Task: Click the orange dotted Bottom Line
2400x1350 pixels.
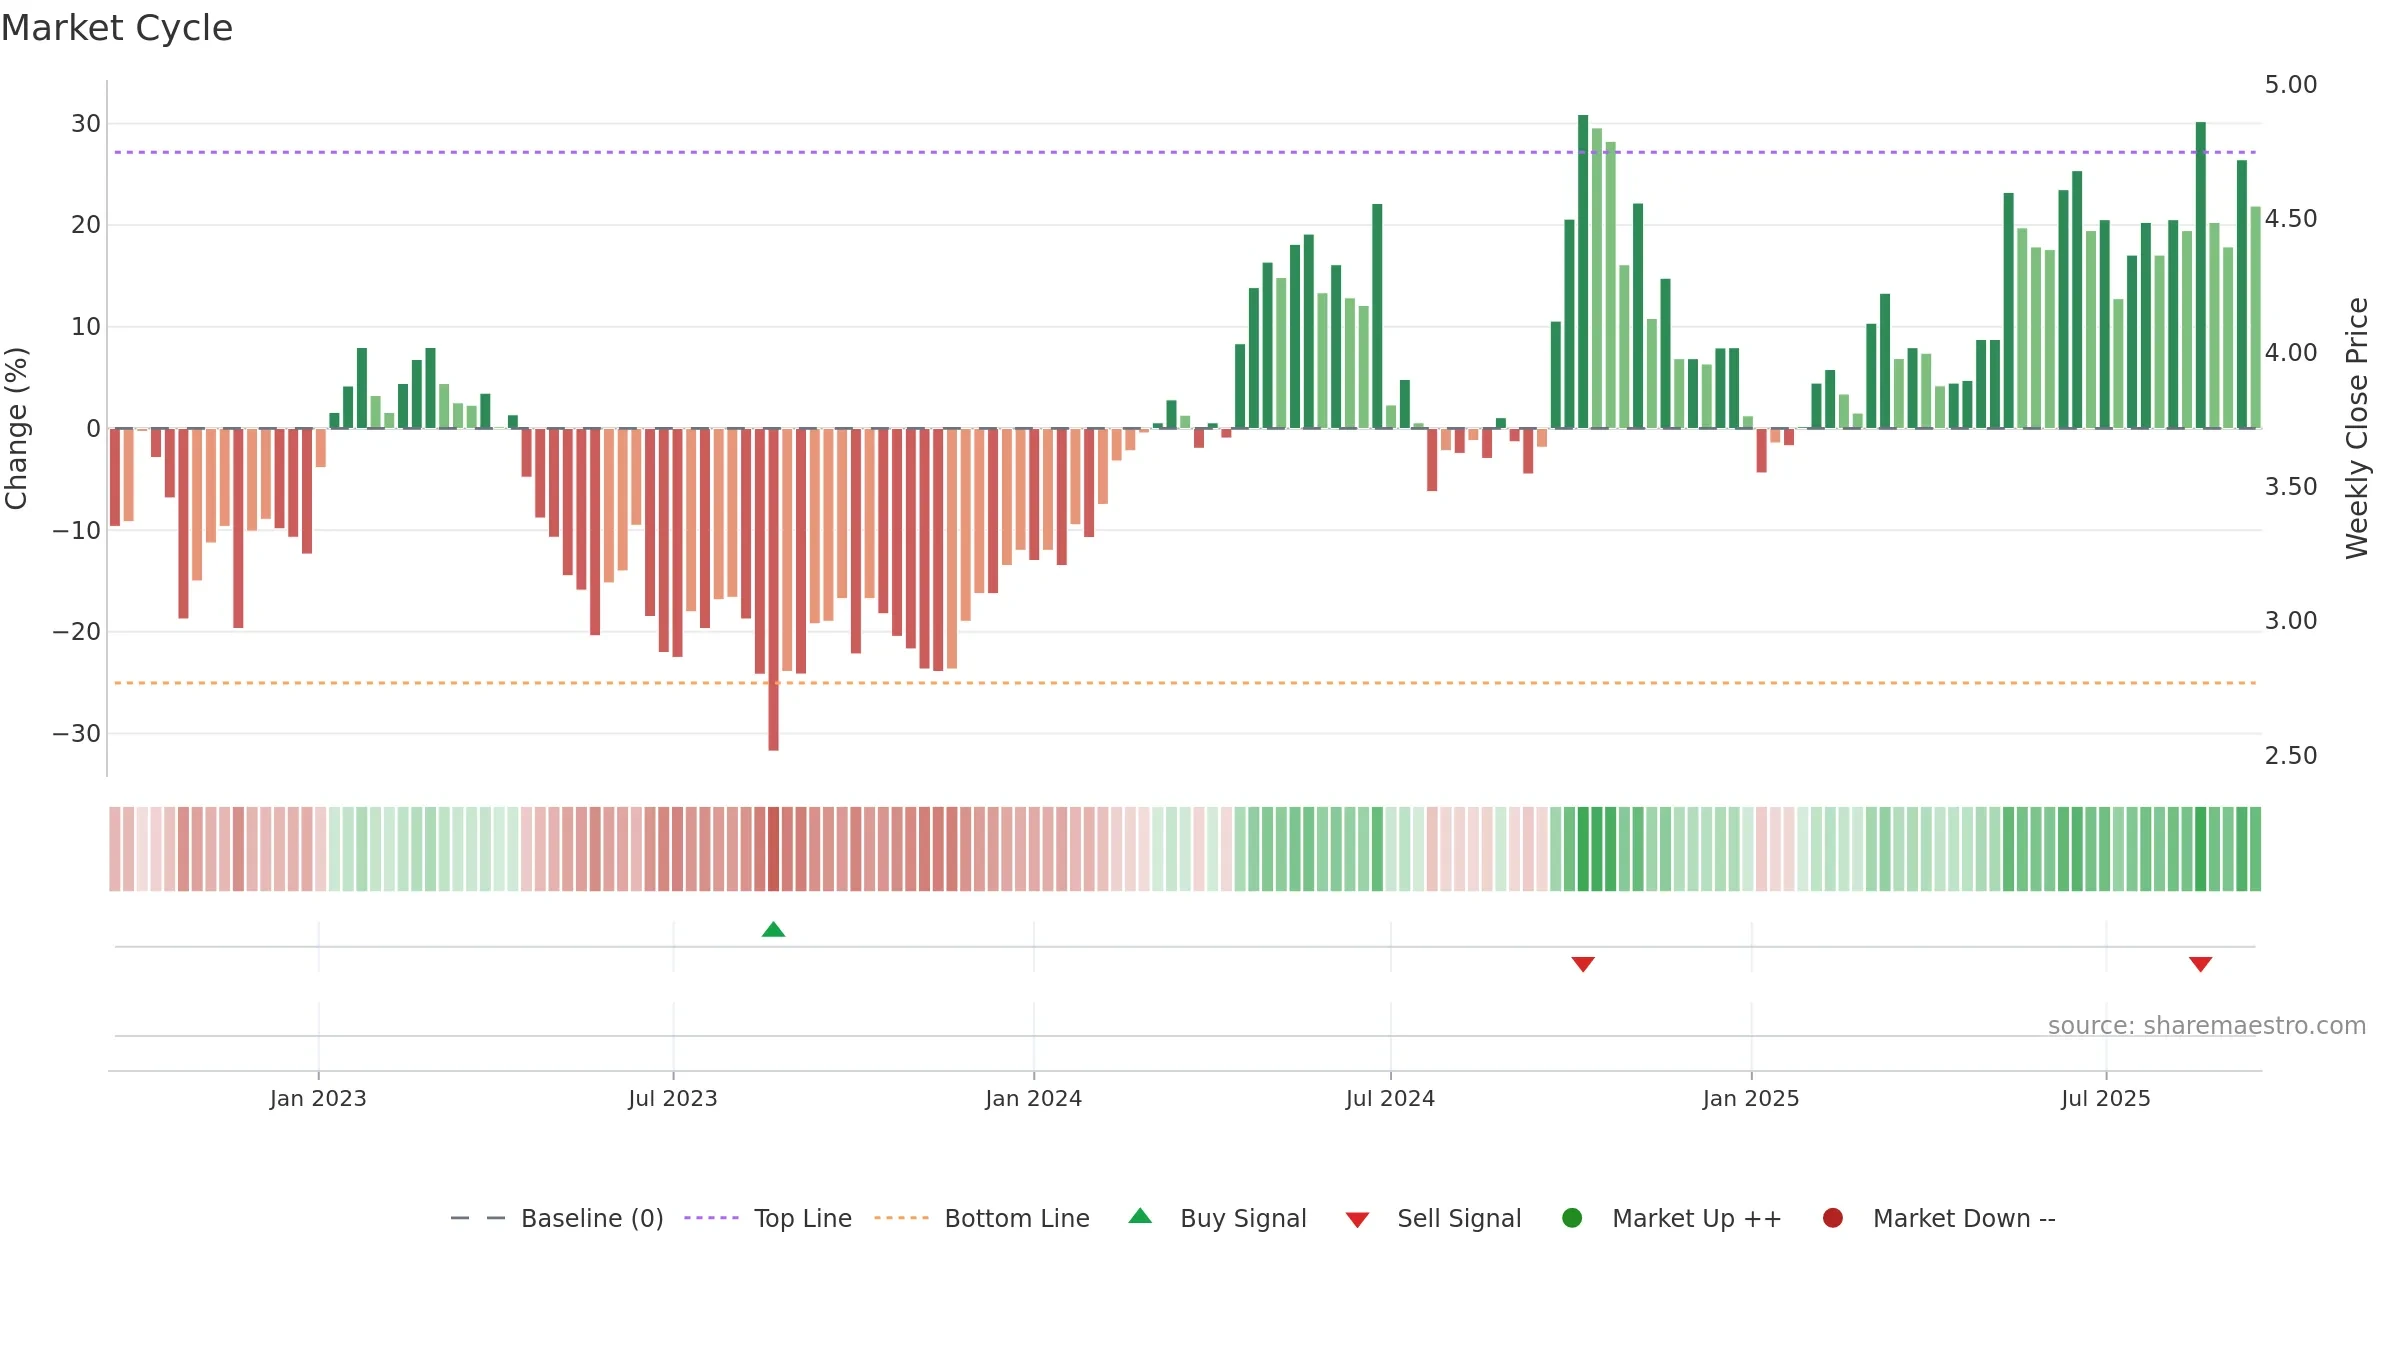Action: click(x=1185, y=683)
